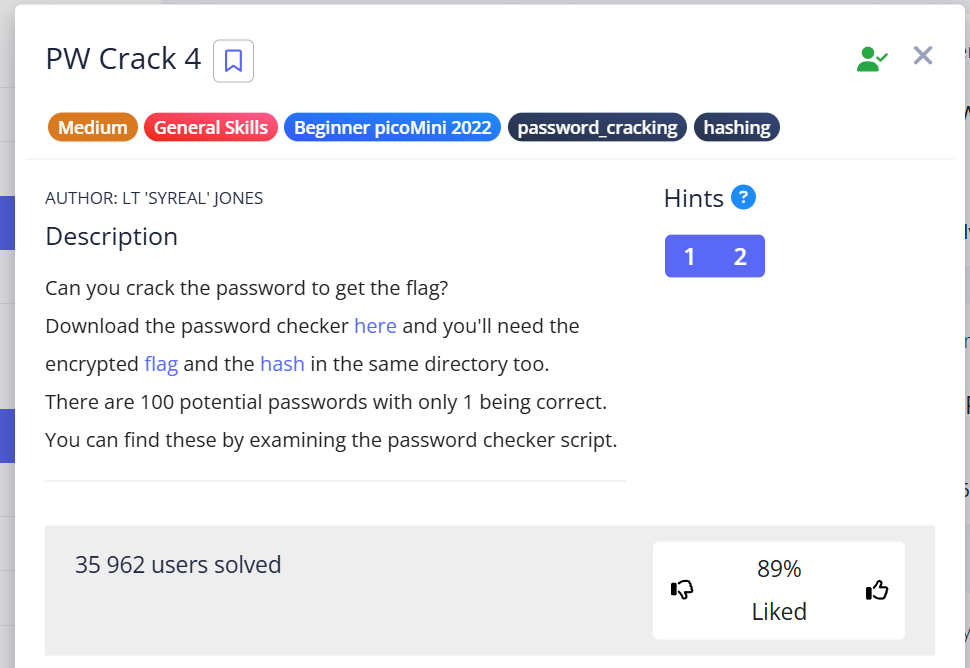Select the Medium difficulty tag
Image resolution: width=970 pixels, height=668 pixels.
point(93,127)
